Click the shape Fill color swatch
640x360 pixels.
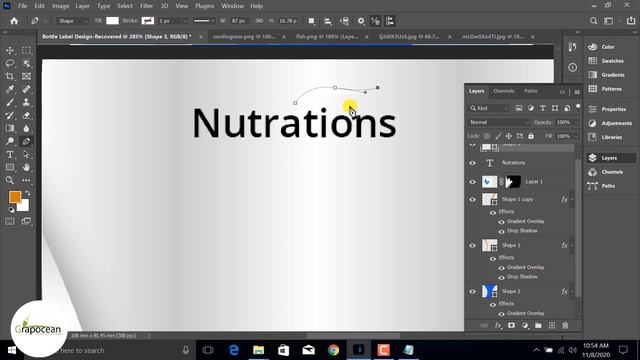tap(112, 21)
